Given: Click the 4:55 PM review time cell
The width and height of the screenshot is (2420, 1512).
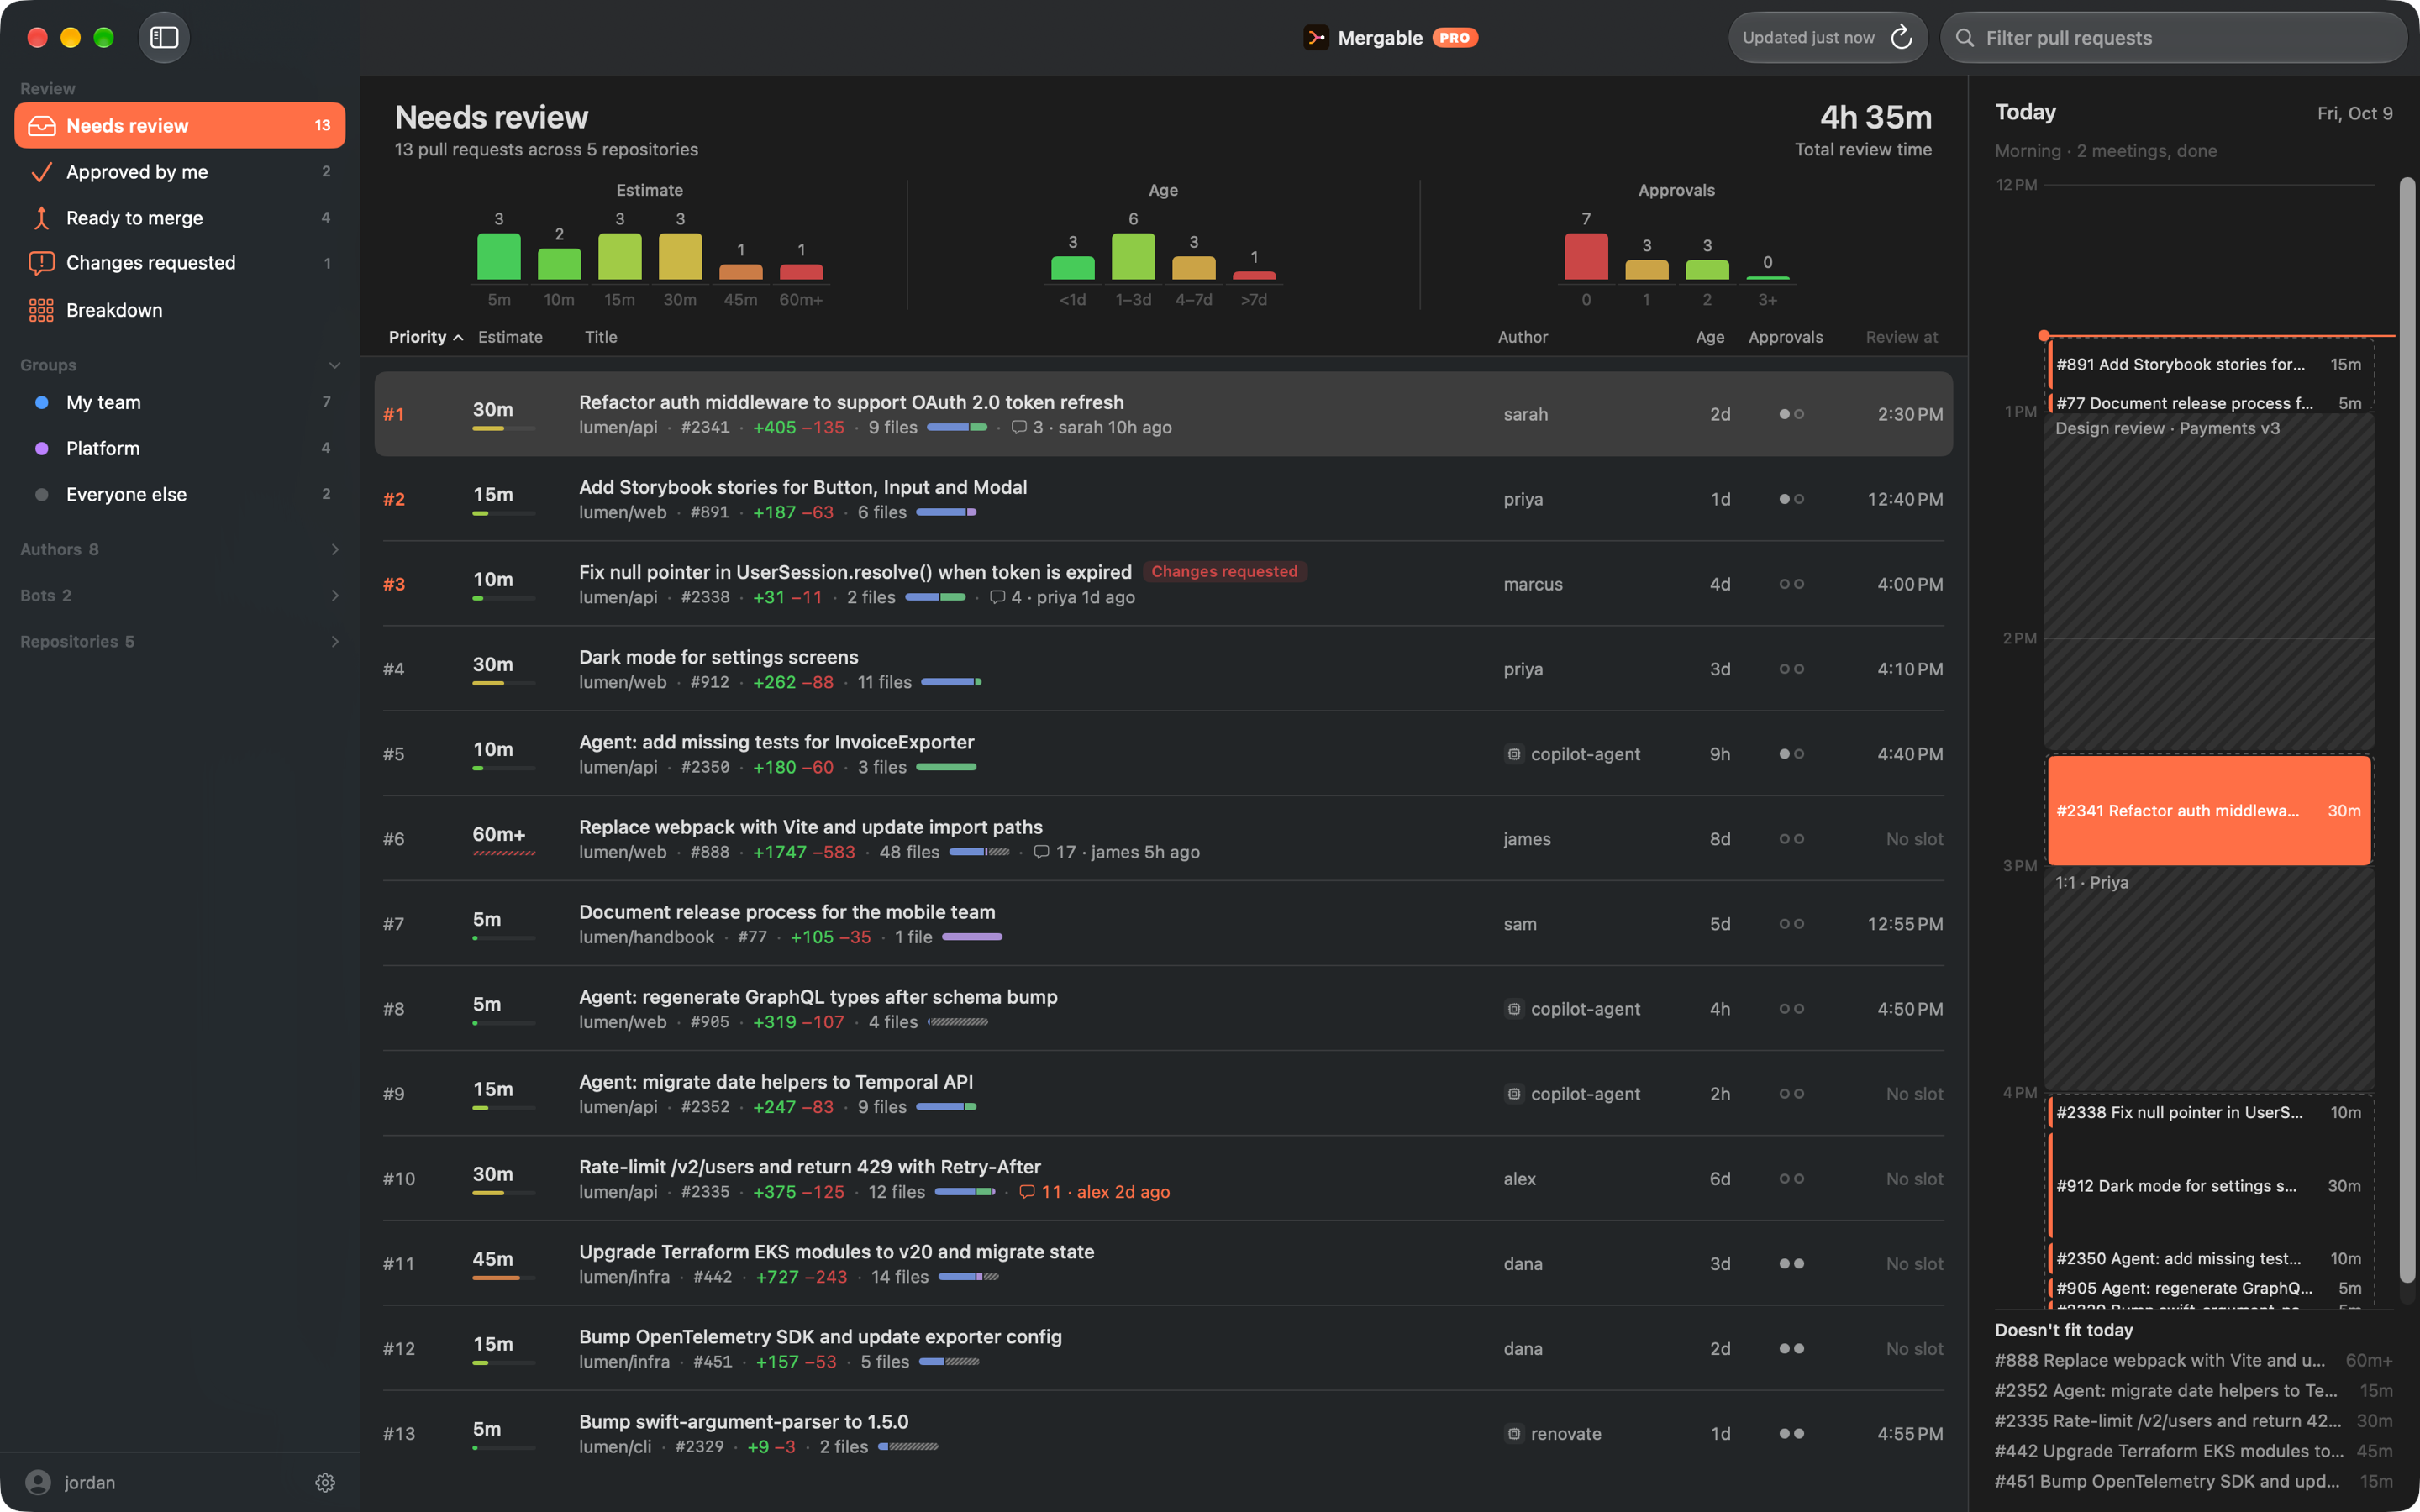Looking at the screenshot, I should coord(1910,1434).
